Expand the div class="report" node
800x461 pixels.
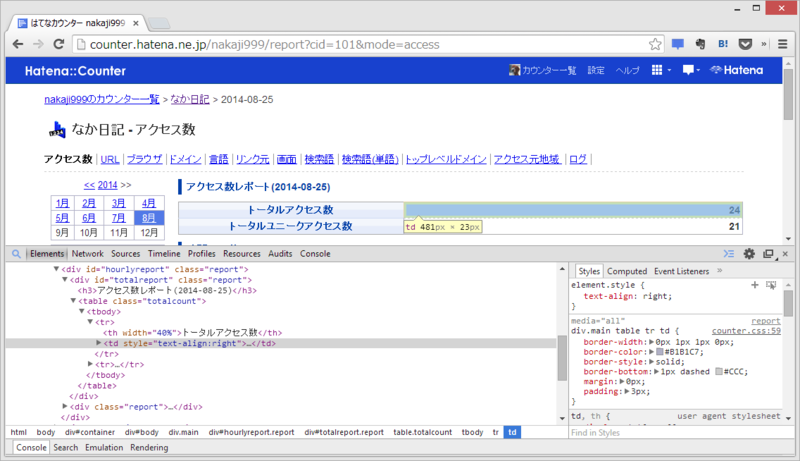point(65,406)
